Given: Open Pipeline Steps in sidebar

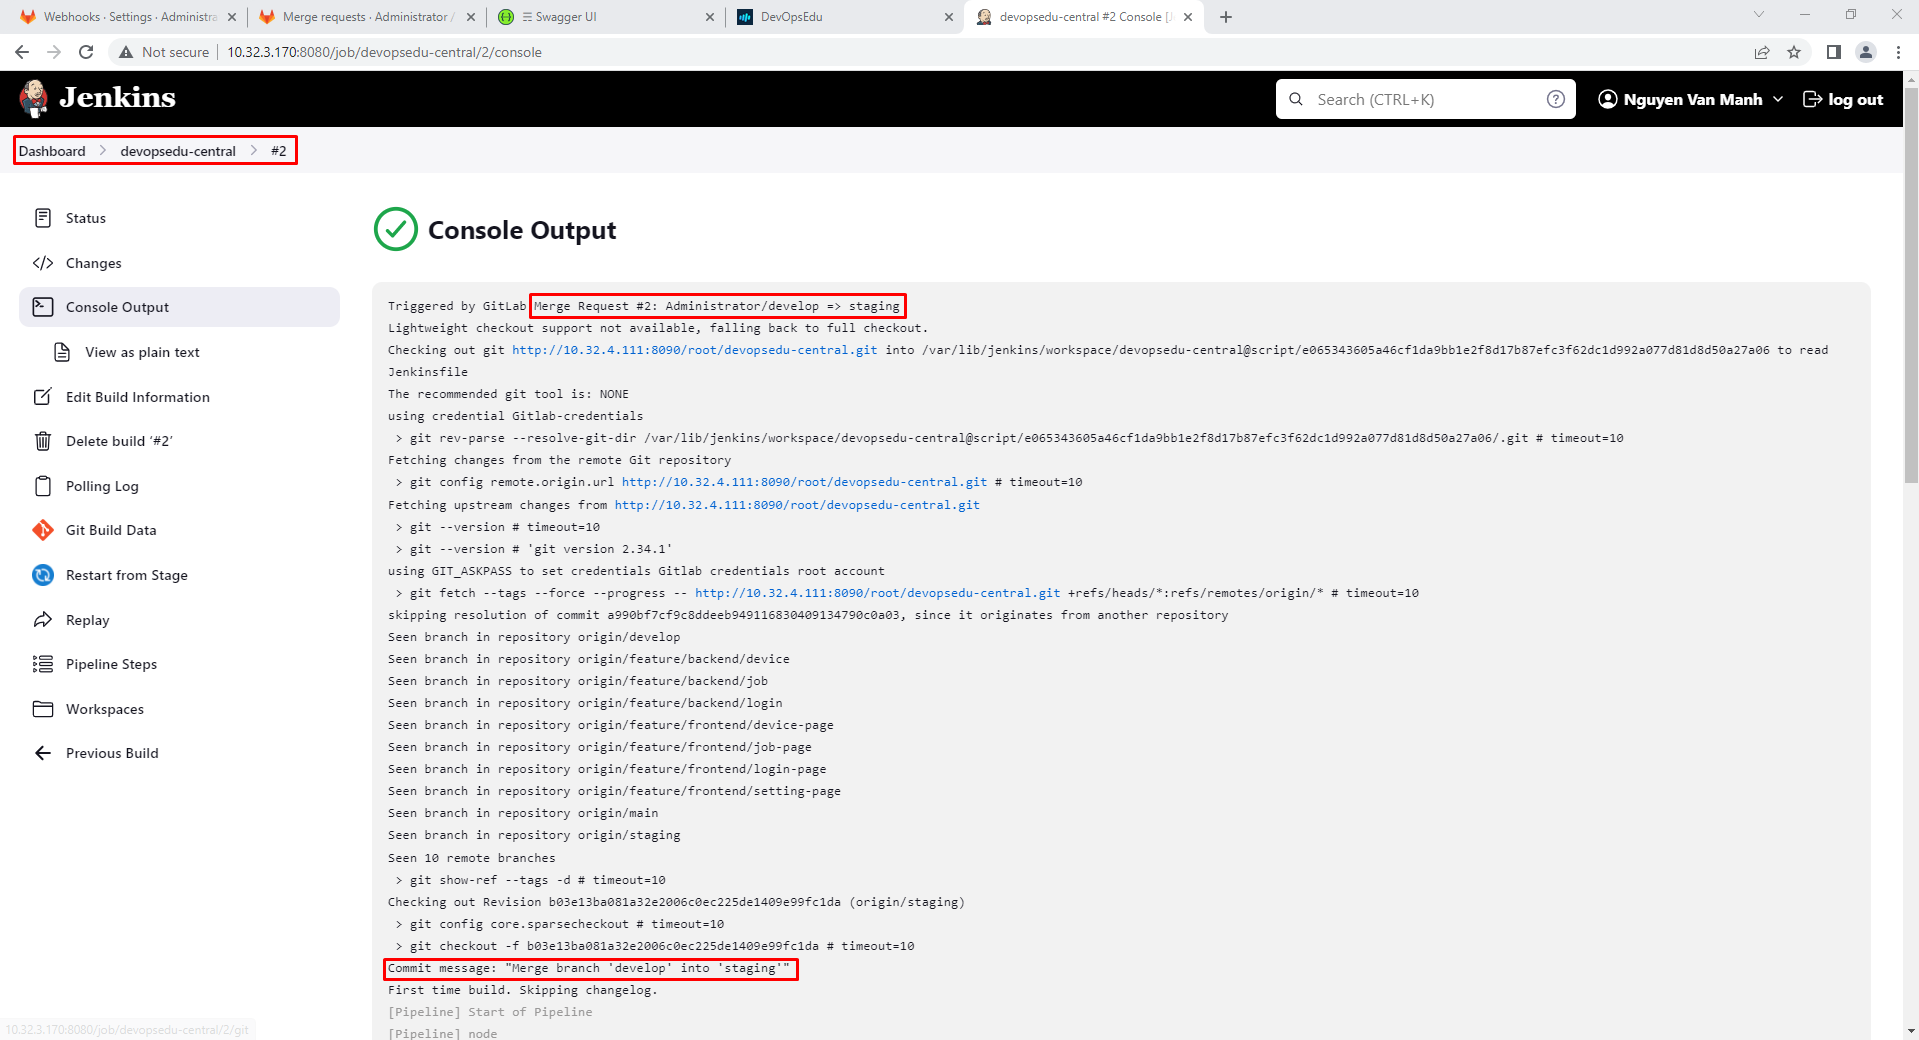Looking at the screenshot, I should 179,664.
